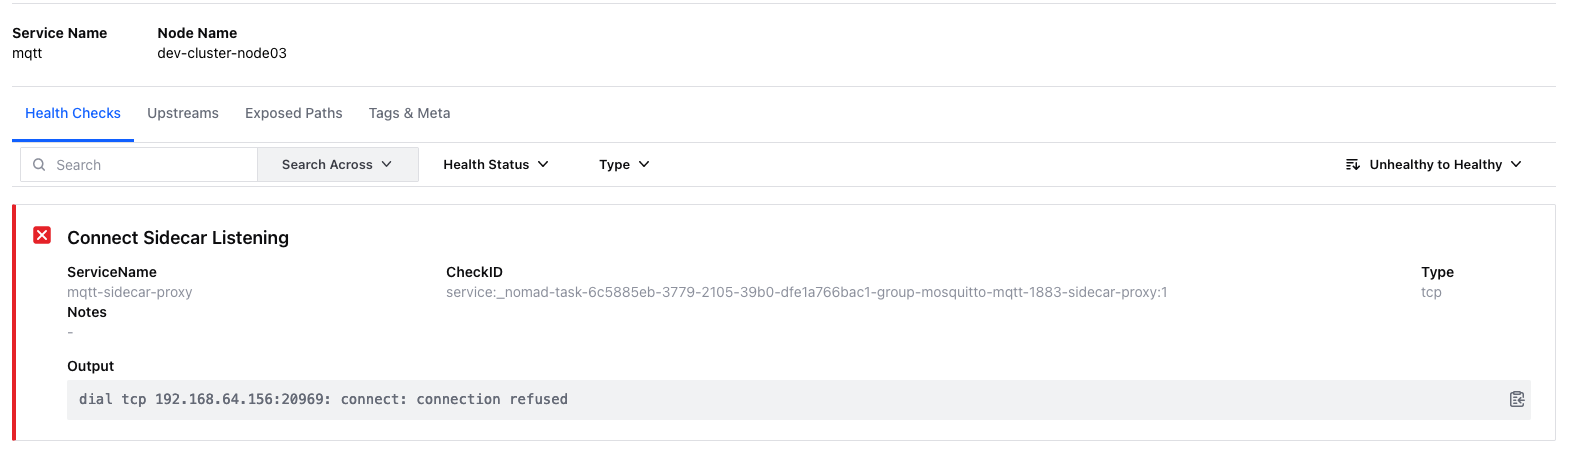Viewport: 1573px width, 462px height.
Task: Click the magnifier icon in search box
Action: 39,165
